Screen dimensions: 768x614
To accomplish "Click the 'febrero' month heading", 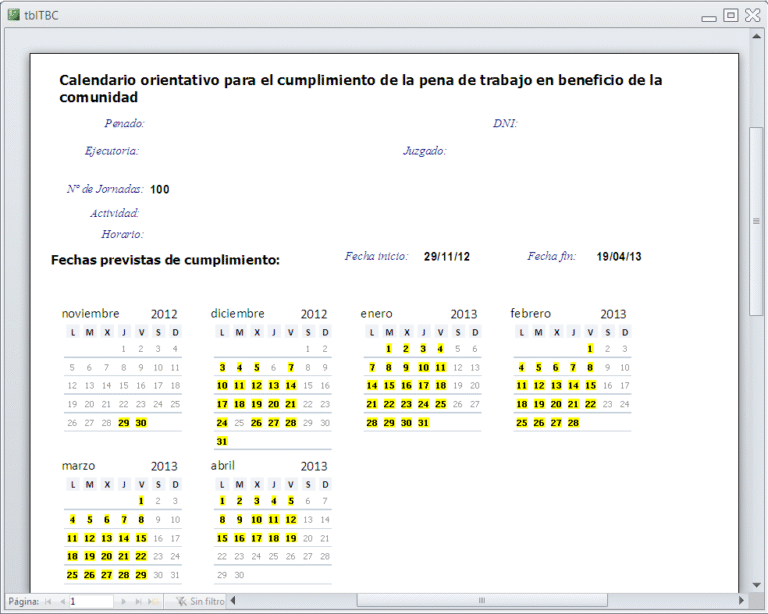I will coord(530,313).
